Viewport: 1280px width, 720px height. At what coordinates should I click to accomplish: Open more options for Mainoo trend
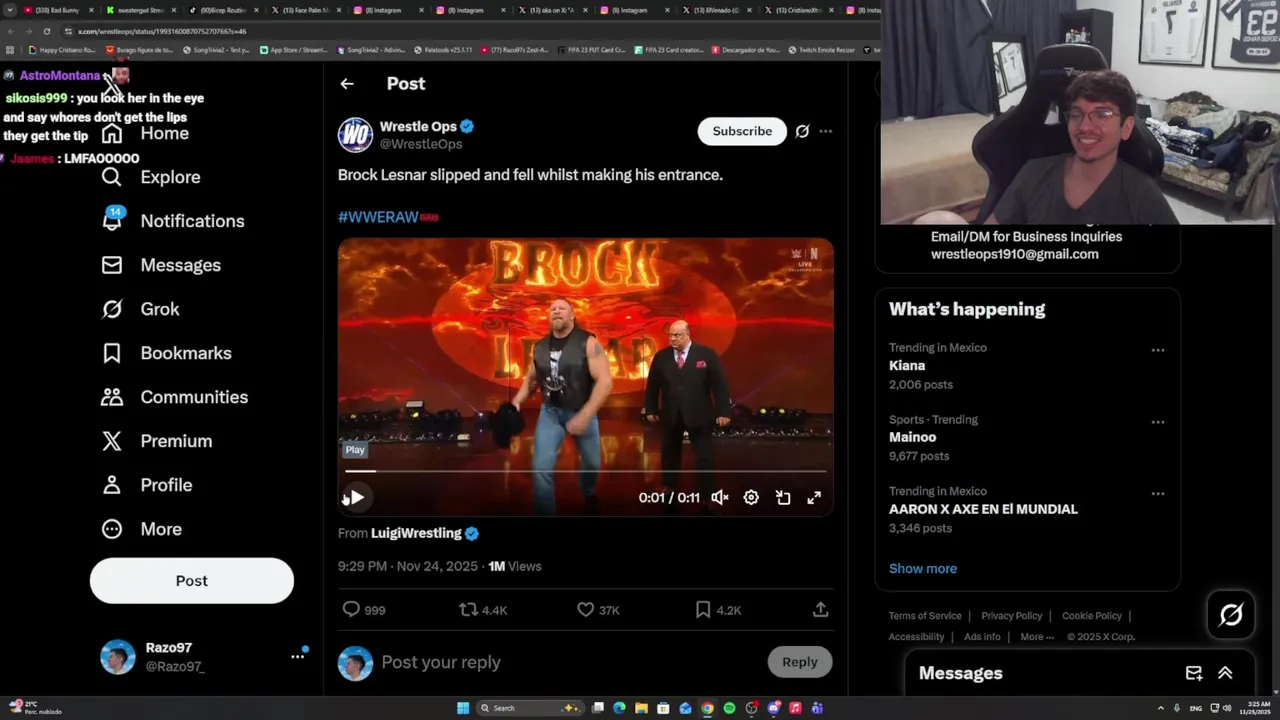(1158, 422)
